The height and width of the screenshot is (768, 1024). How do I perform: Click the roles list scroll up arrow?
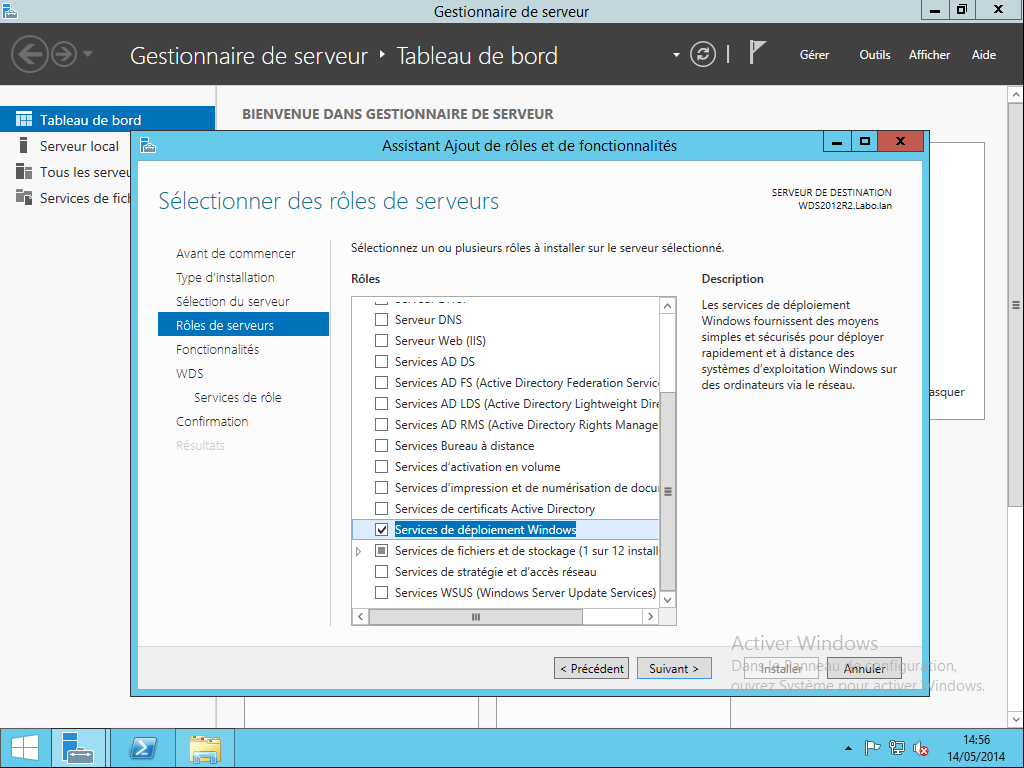point(667,306)
